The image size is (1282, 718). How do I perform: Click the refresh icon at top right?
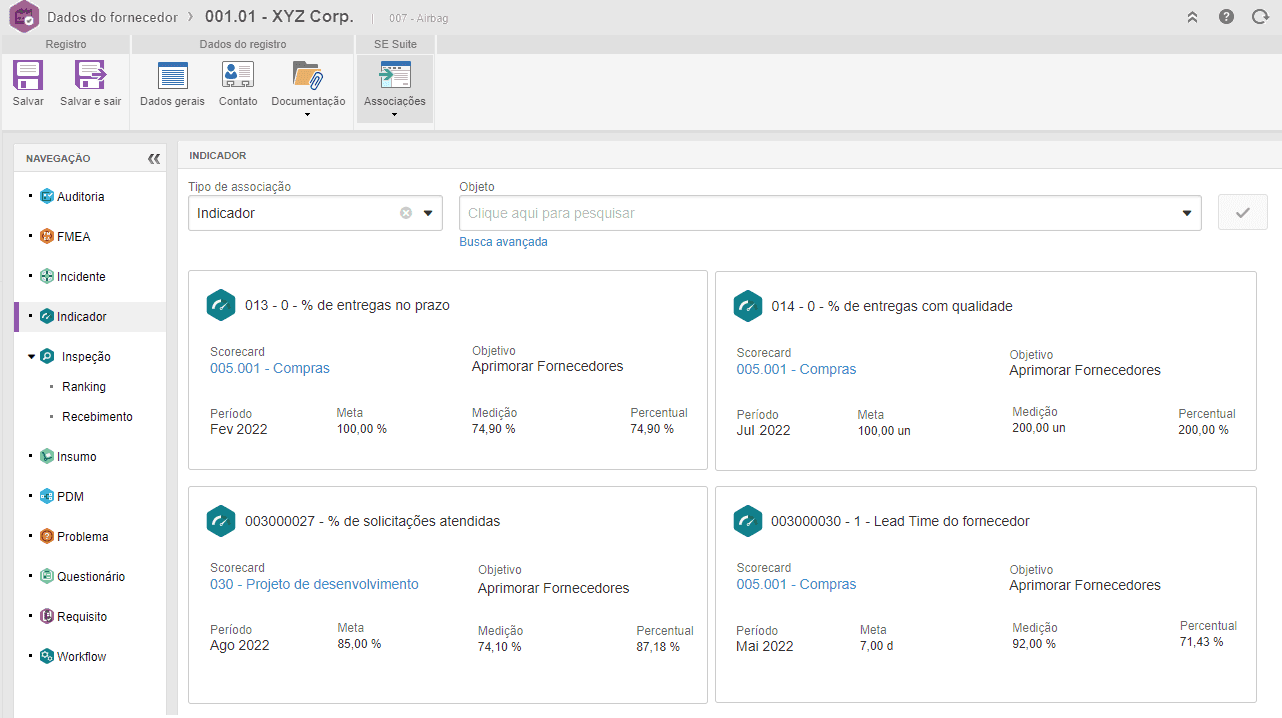1260,17
